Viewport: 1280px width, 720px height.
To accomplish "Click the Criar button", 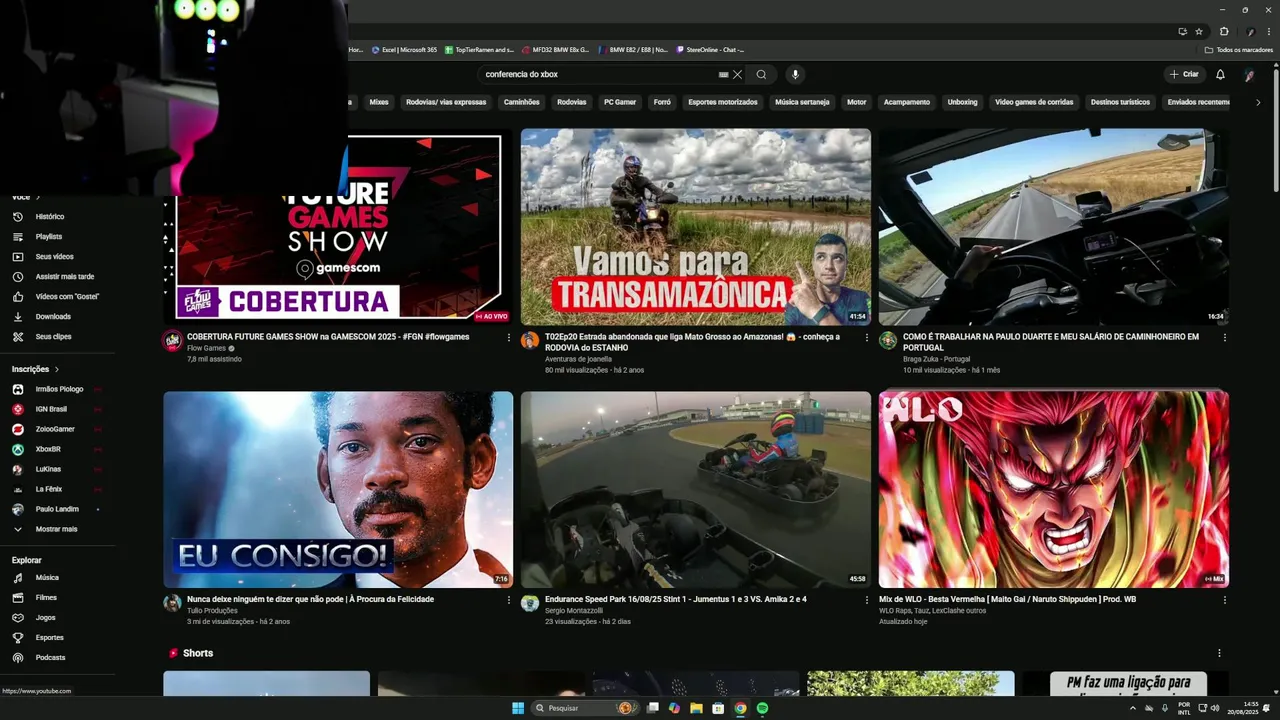I will coord(1184,74).
